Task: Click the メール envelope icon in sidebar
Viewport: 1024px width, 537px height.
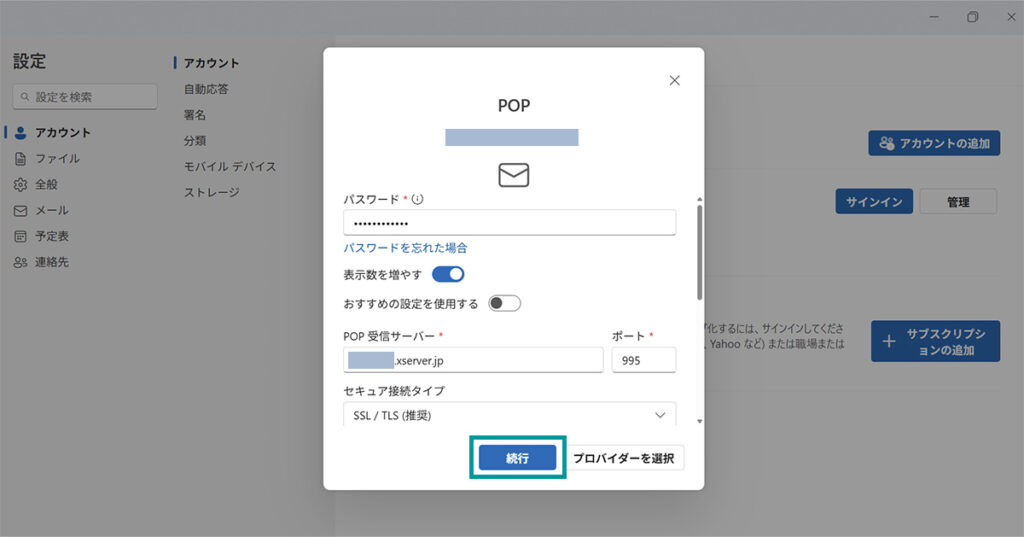Action: [x=20, y=210]
